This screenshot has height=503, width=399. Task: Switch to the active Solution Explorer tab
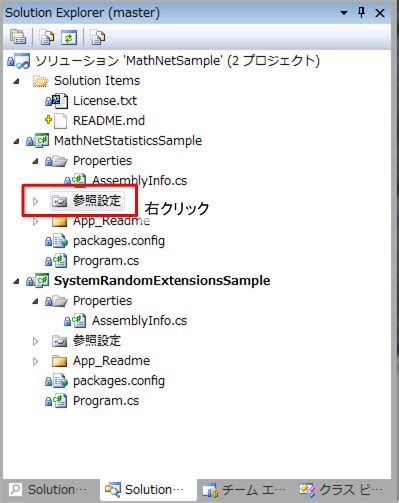[148, 490]
